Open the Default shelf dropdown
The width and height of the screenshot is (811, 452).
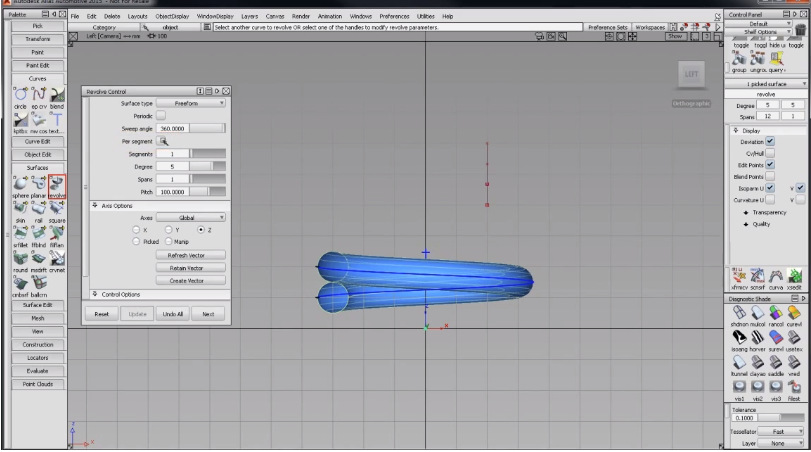click(767, 23)
